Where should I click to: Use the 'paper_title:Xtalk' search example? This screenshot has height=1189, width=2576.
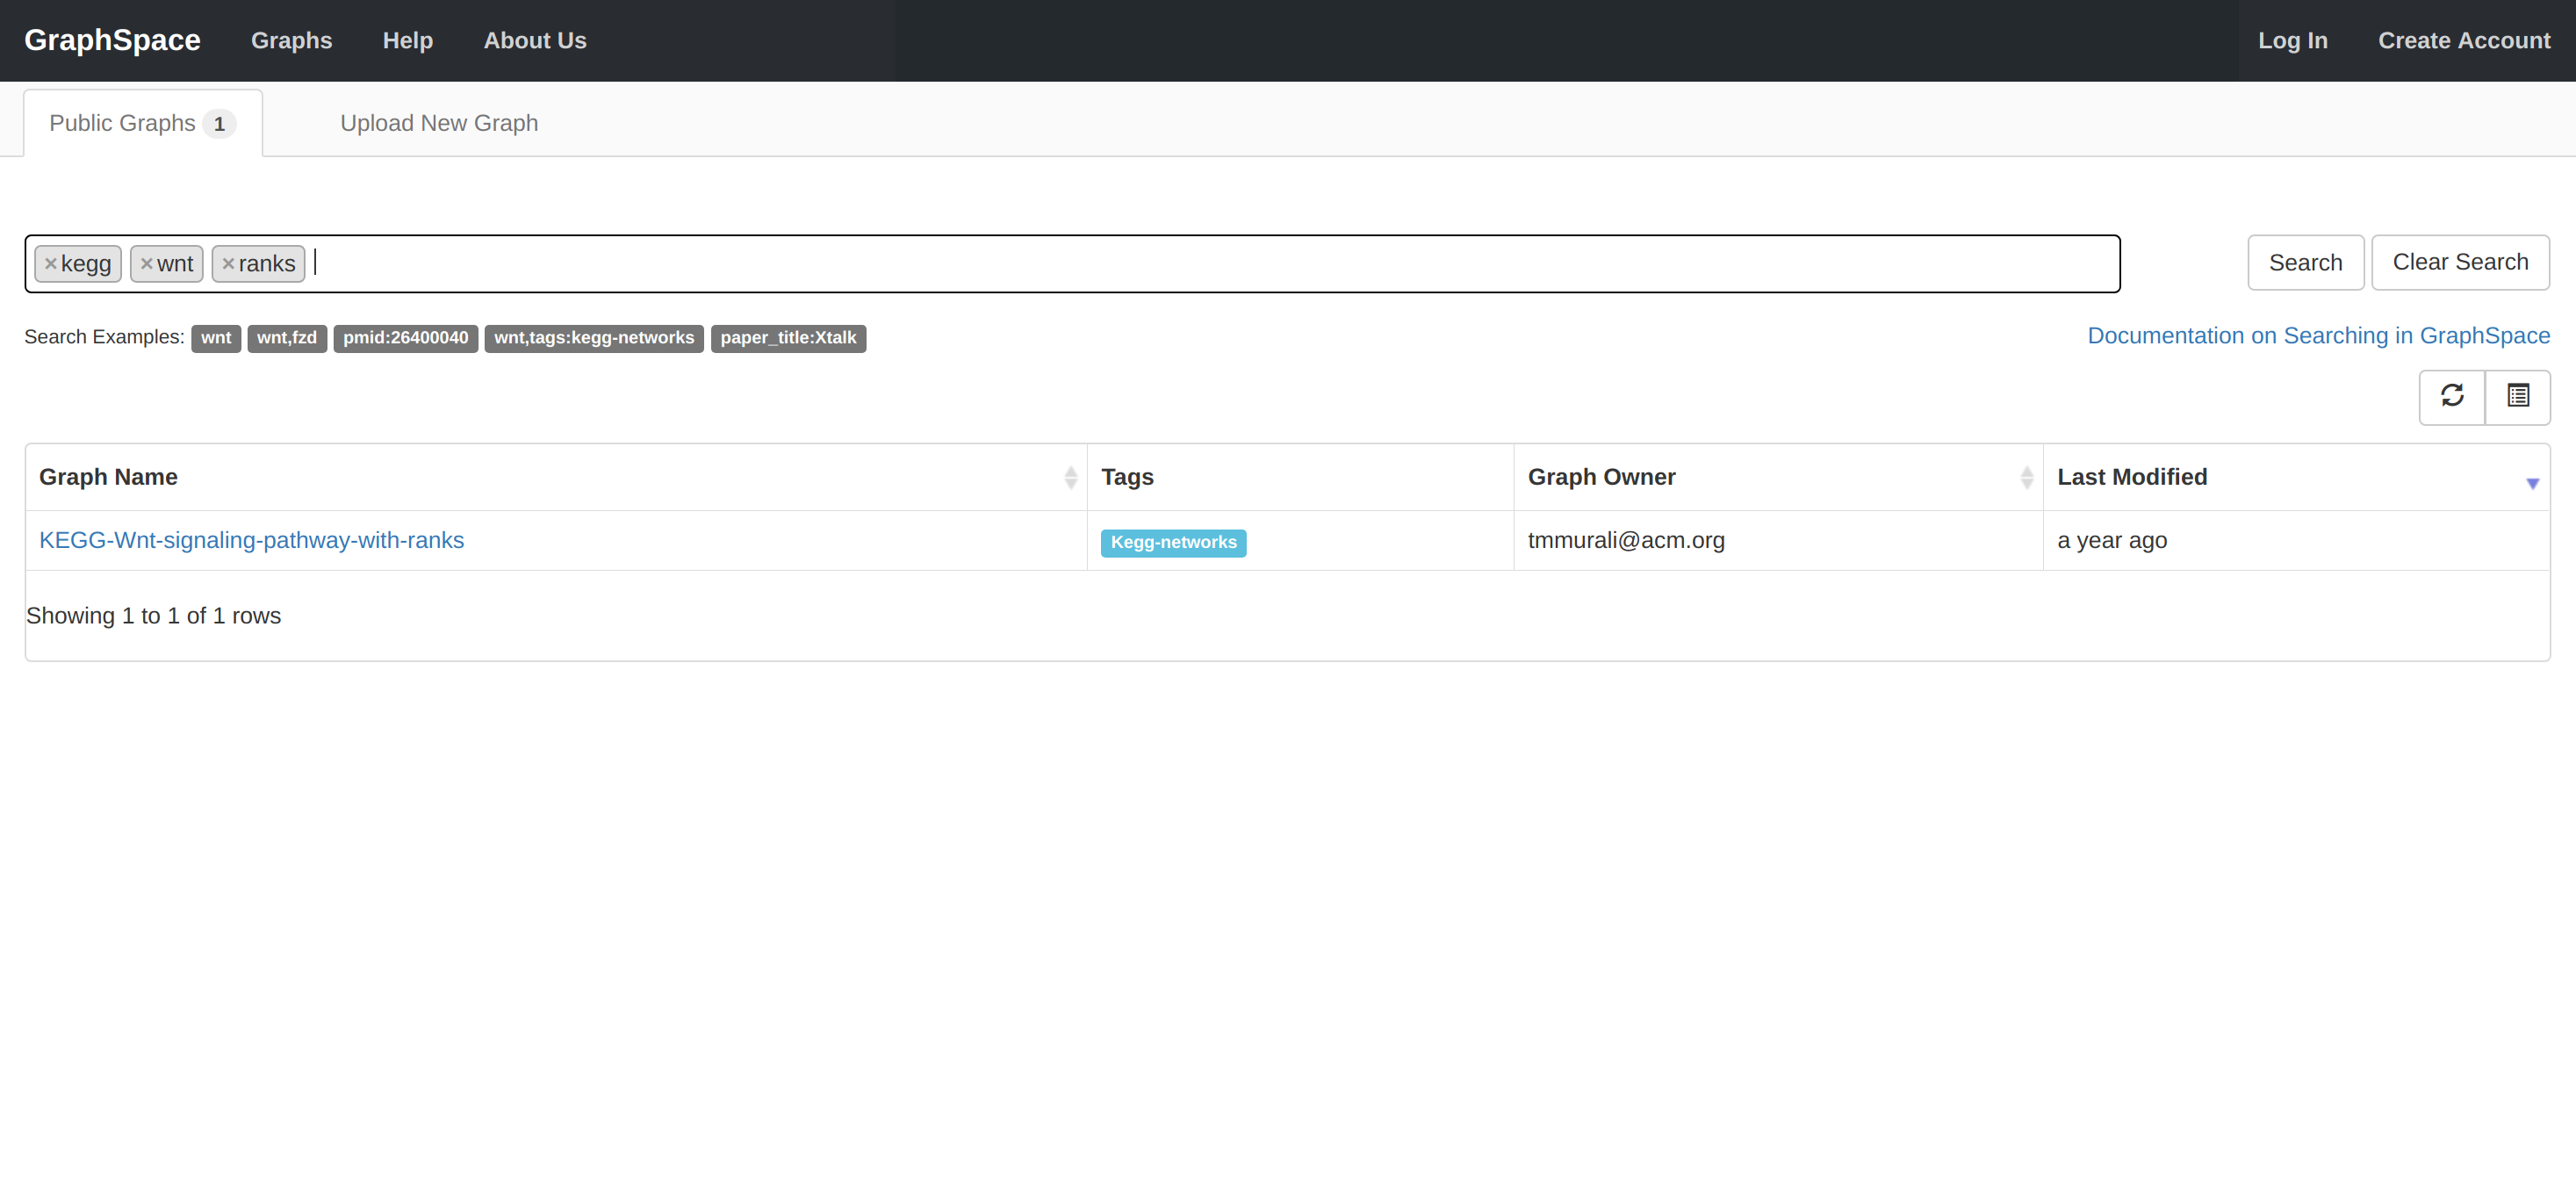(x=788, y=338)
